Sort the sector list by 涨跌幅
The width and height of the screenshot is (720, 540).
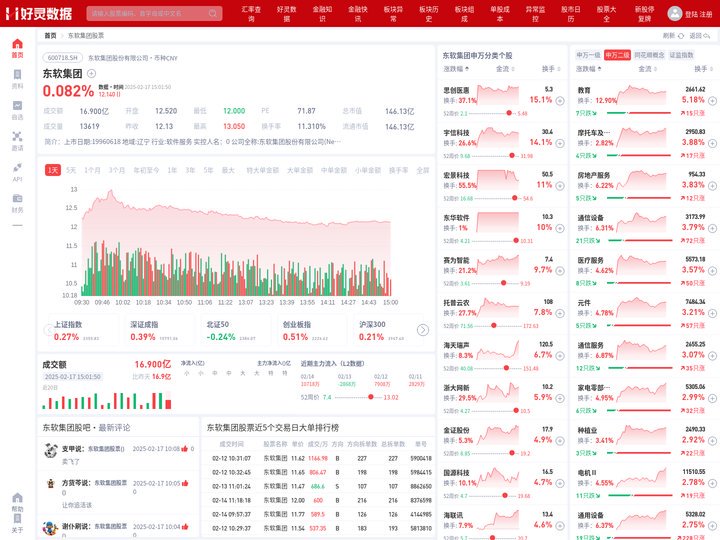pyautogui.click(x=589, y=69)
